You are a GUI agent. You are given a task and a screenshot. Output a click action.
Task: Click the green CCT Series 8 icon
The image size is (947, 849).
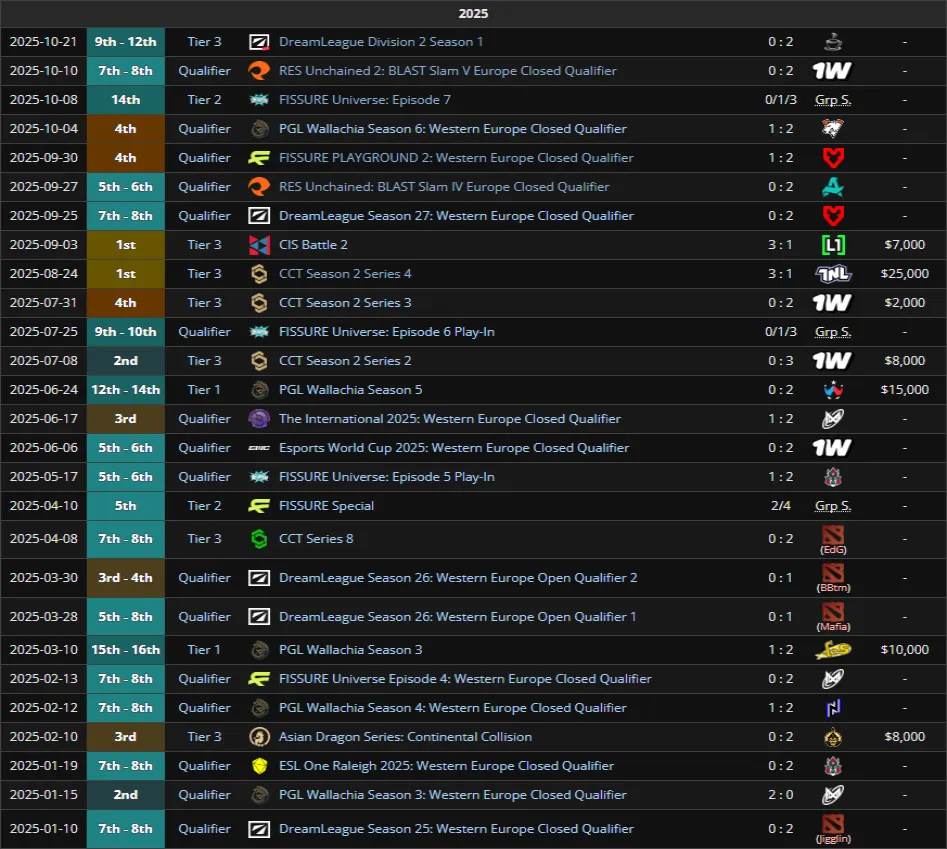(x=259, y=539)
